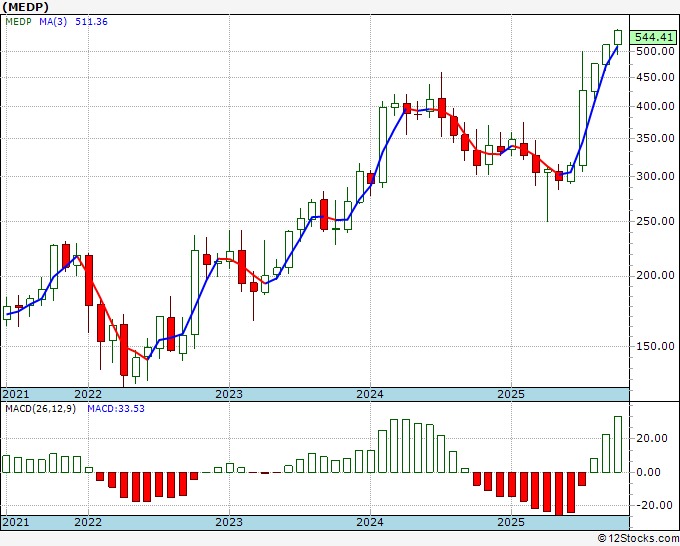The height and width of the screenshot is (546, 680).
Task: Click the 250.00 price axis label
Action: pyautogui.click(x=655, y=221)
